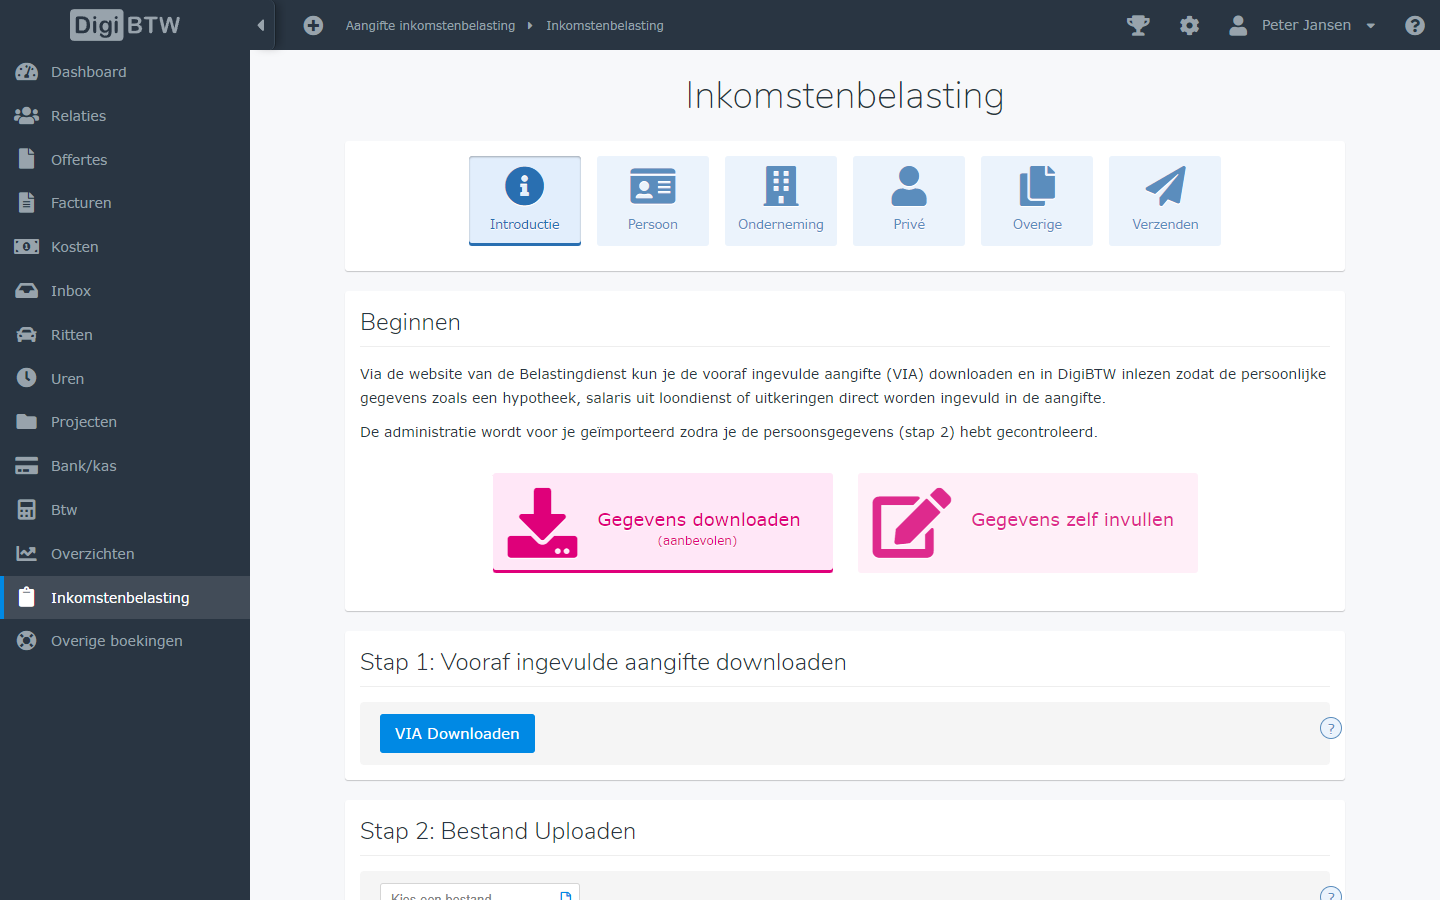Click the DigiBTW logo
Image resolution: width=1440 pixels, height=900 pixels.
coord(125,25)
